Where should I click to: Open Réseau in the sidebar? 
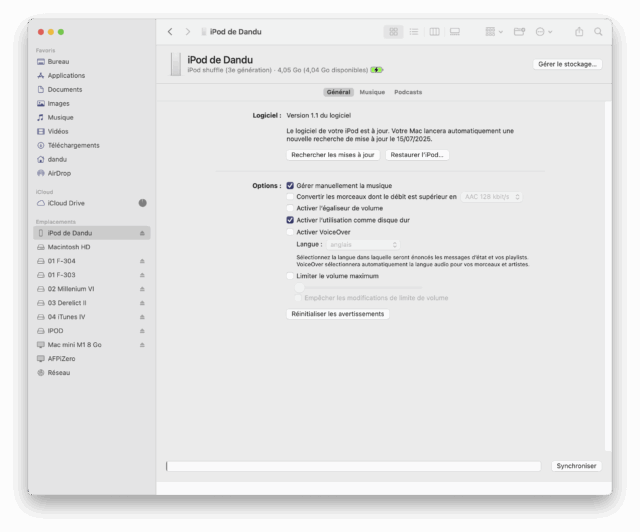(x=92, y=372)
